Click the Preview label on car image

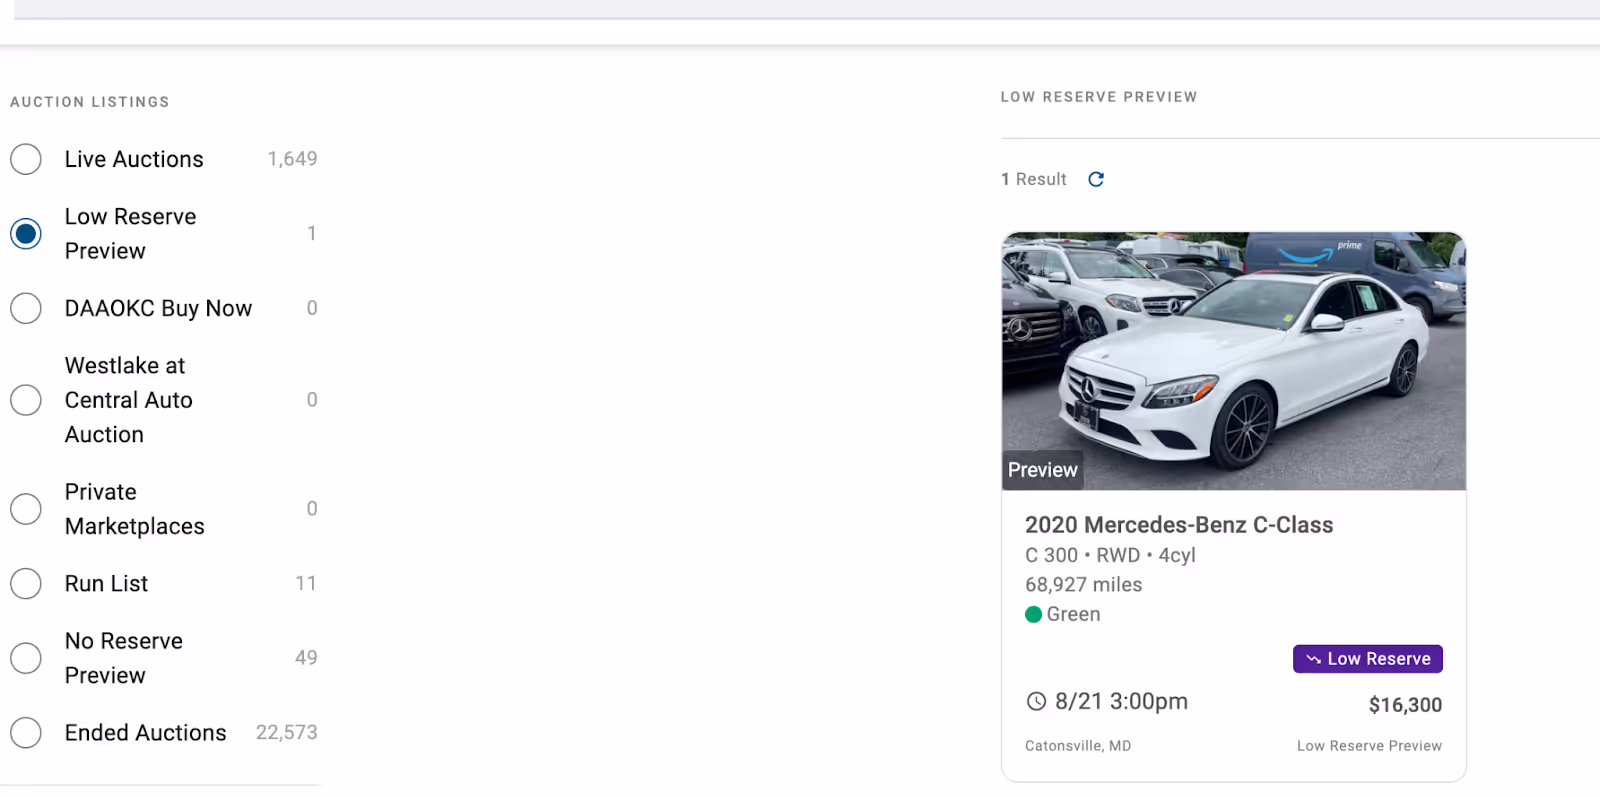click(1043, 470)
